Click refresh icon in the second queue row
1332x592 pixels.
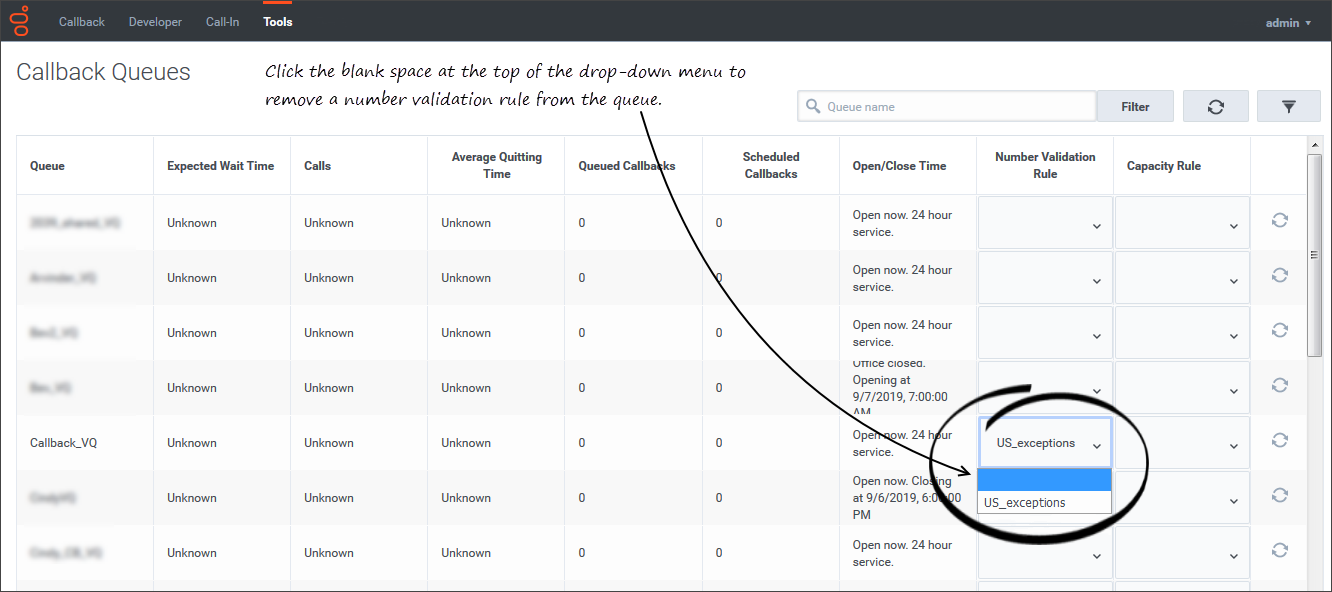click(1279, 275)
